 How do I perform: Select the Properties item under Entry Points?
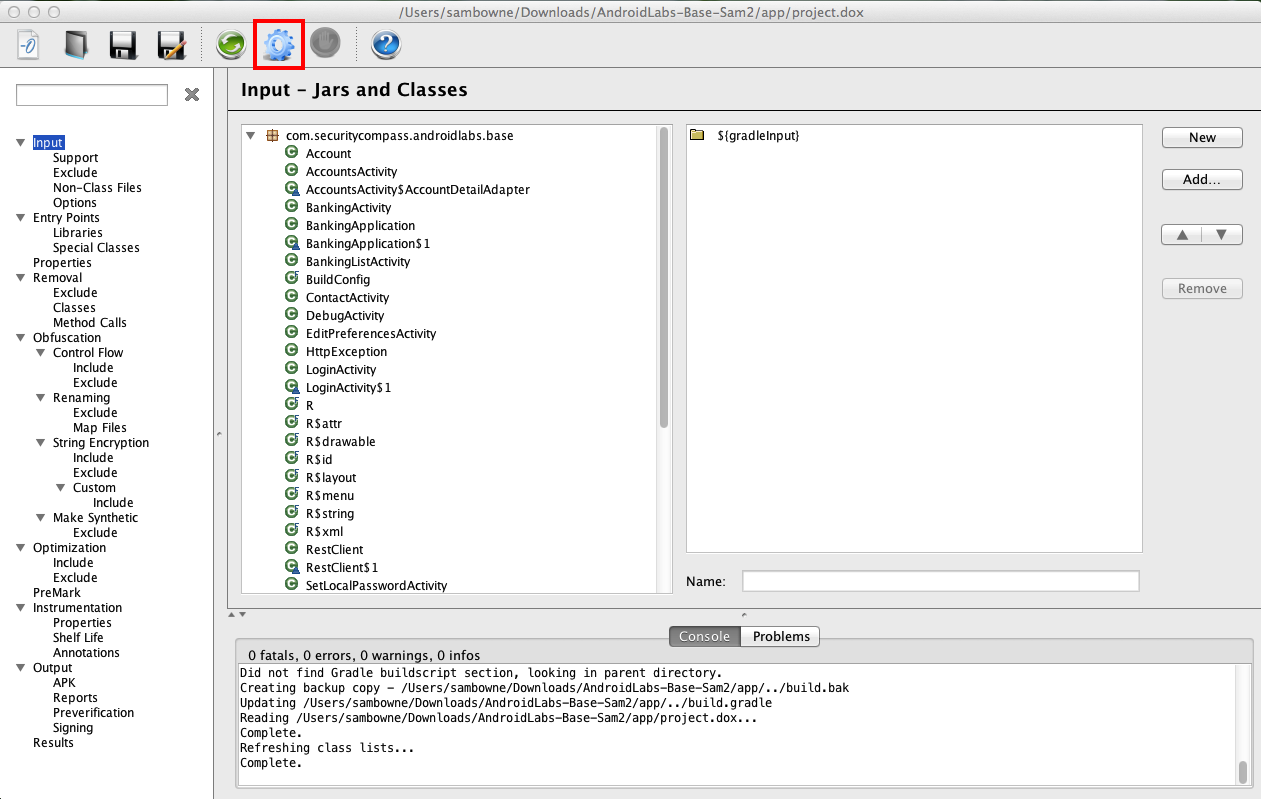pyautogui.click(x=62, y=263)
